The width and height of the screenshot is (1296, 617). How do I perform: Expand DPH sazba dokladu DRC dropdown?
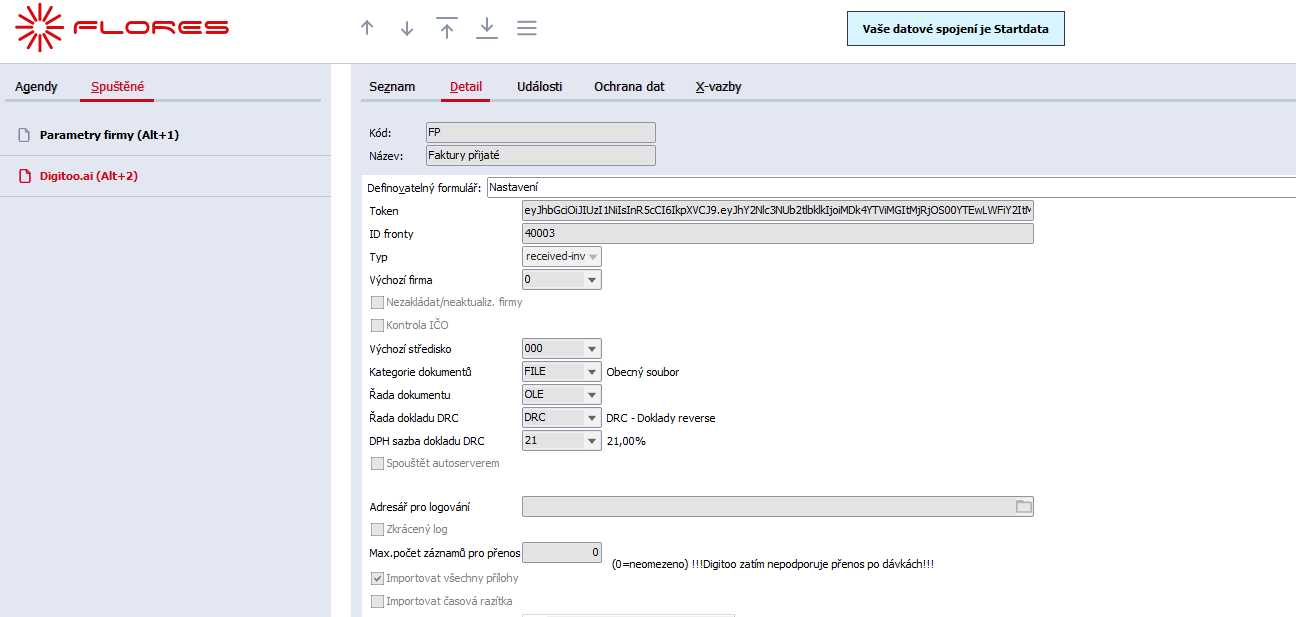click(593, 441)
